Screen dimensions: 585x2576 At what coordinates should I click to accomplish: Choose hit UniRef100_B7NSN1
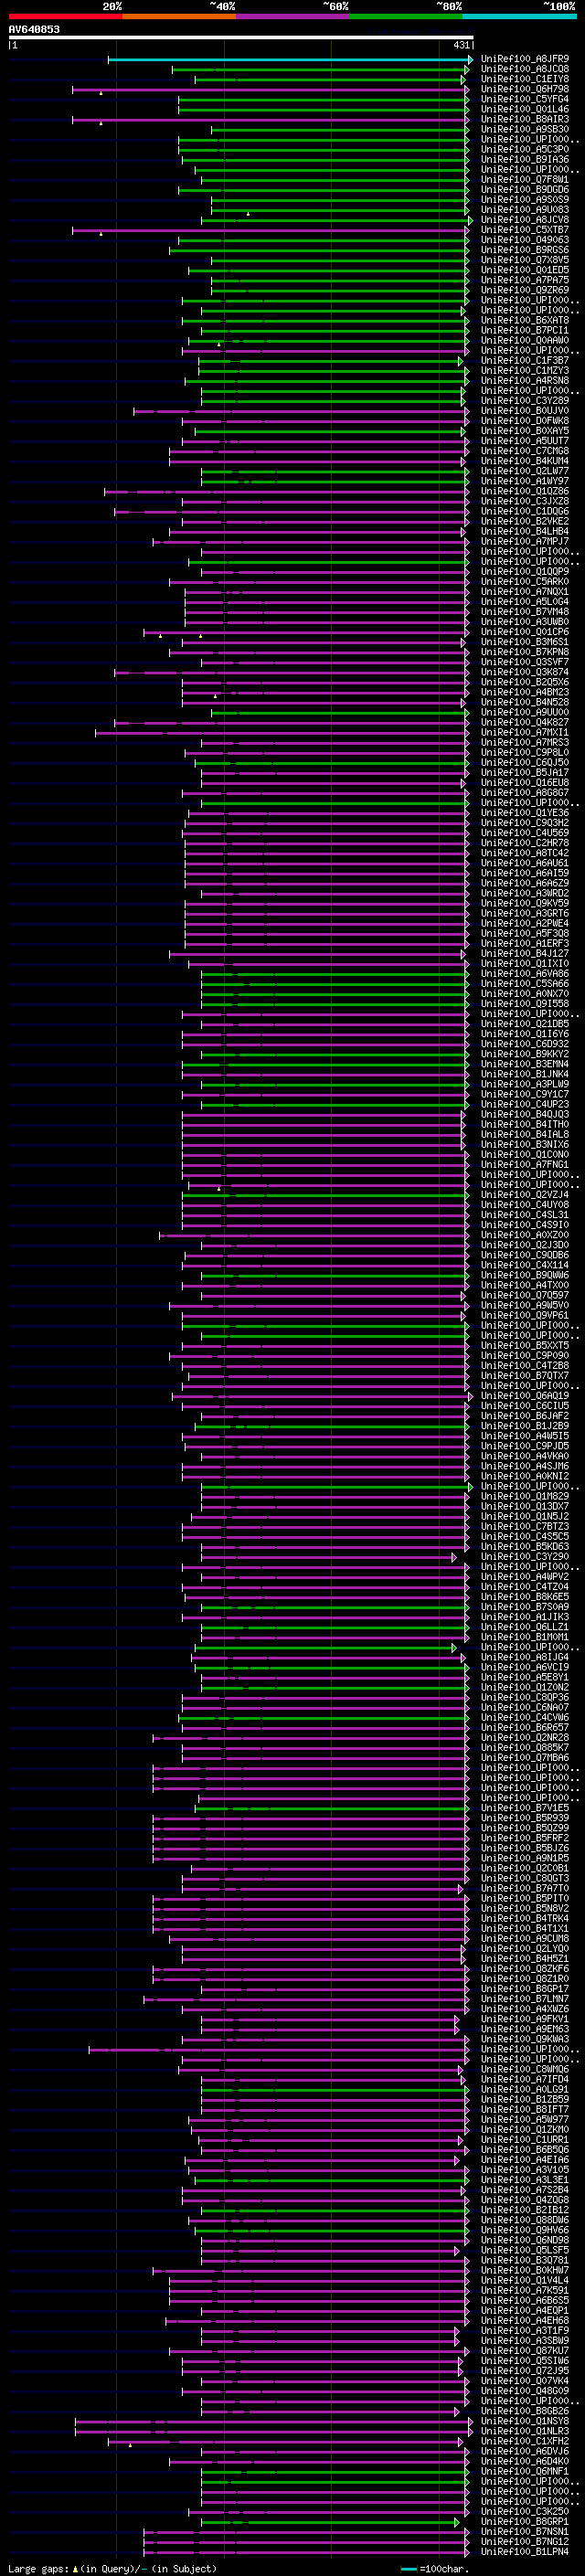[525, 2532]
